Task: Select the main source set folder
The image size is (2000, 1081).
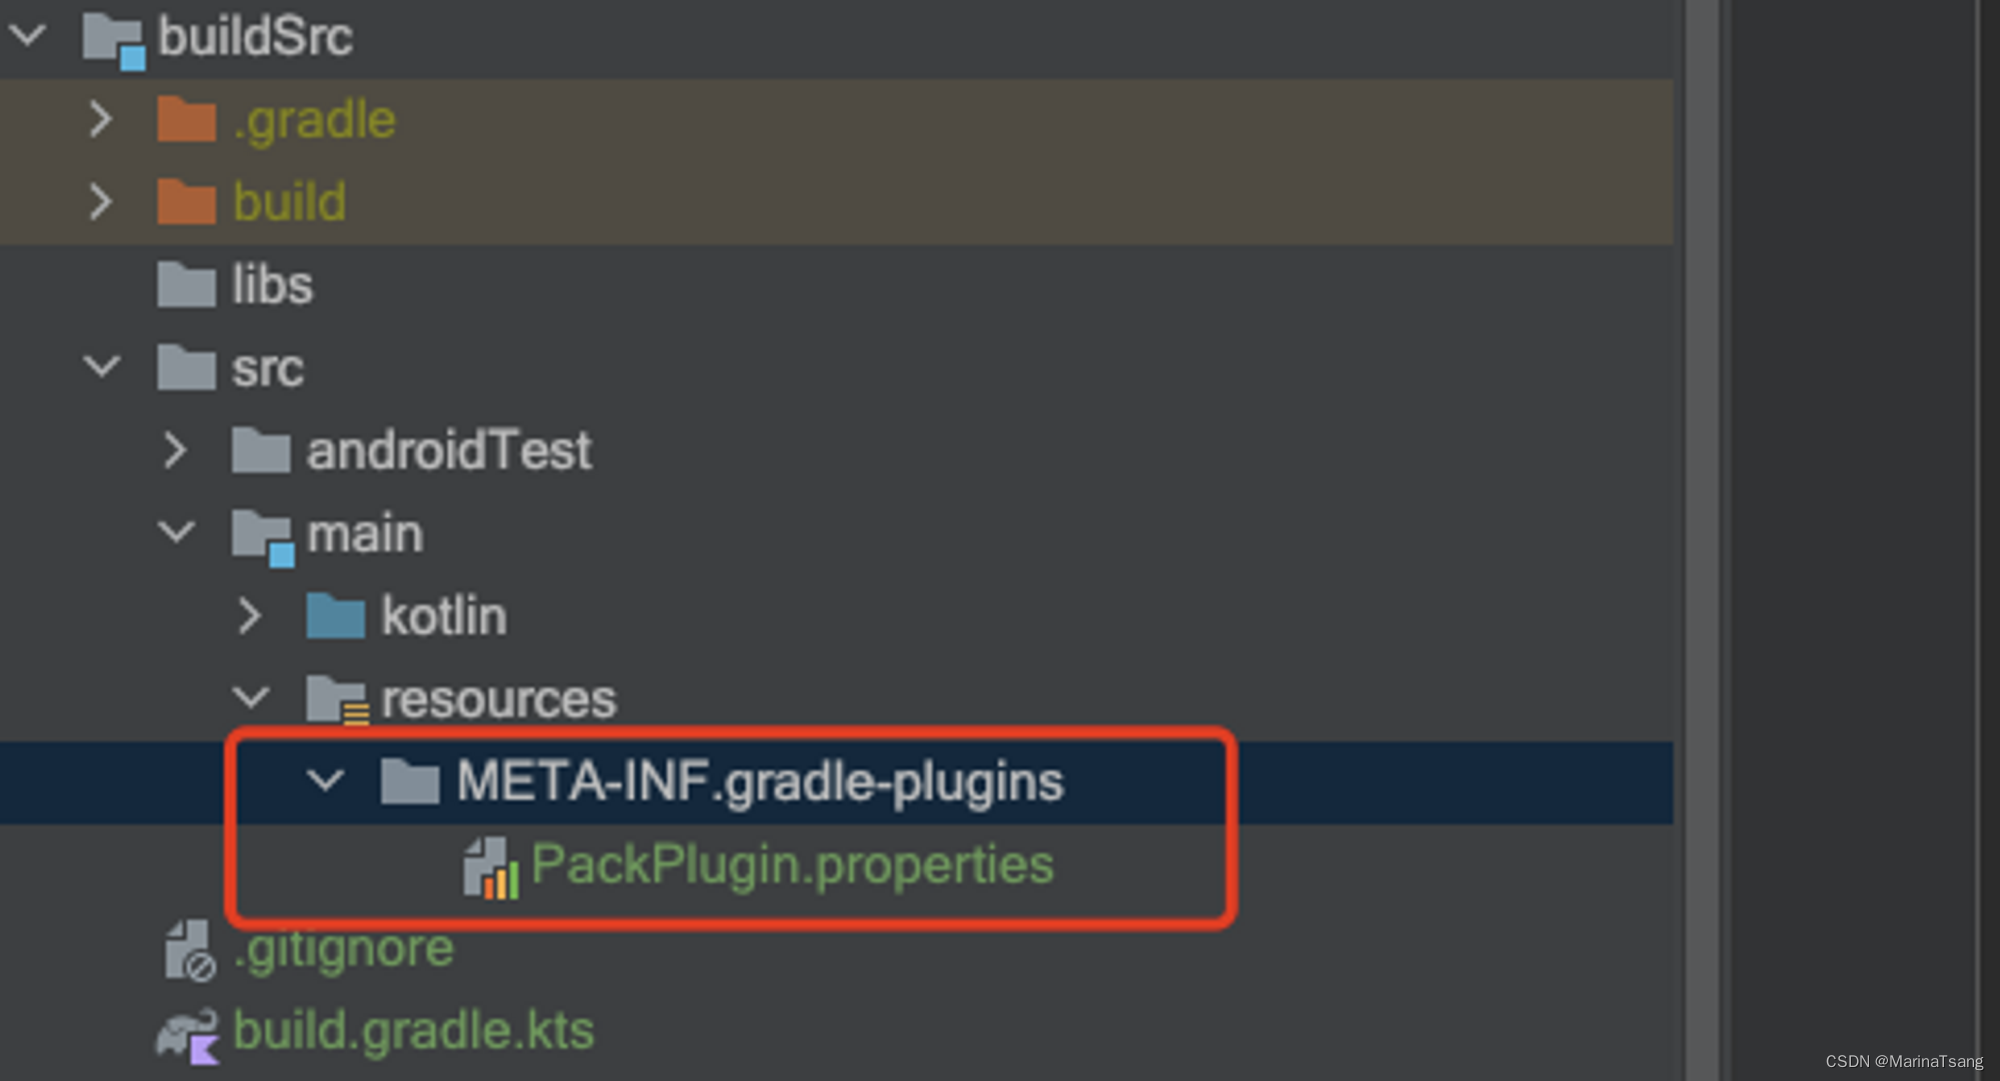Action: tap(365, 534)
